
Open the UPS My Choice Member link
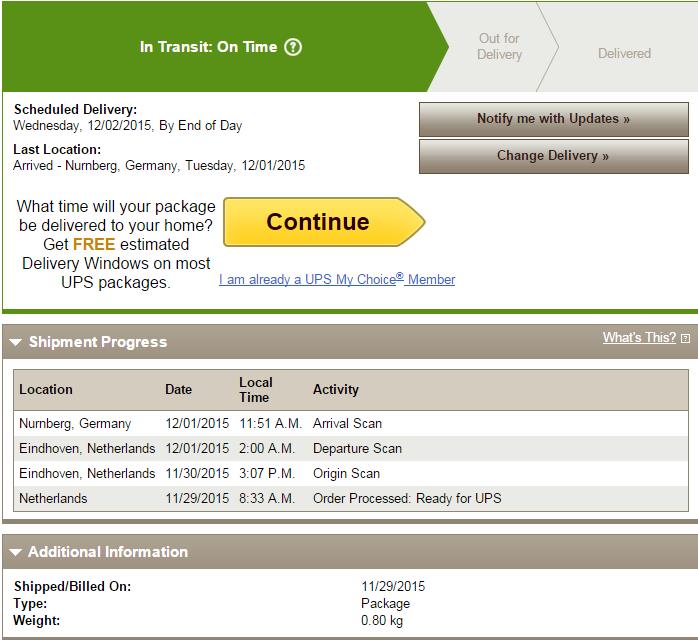(x=337, y=279)
